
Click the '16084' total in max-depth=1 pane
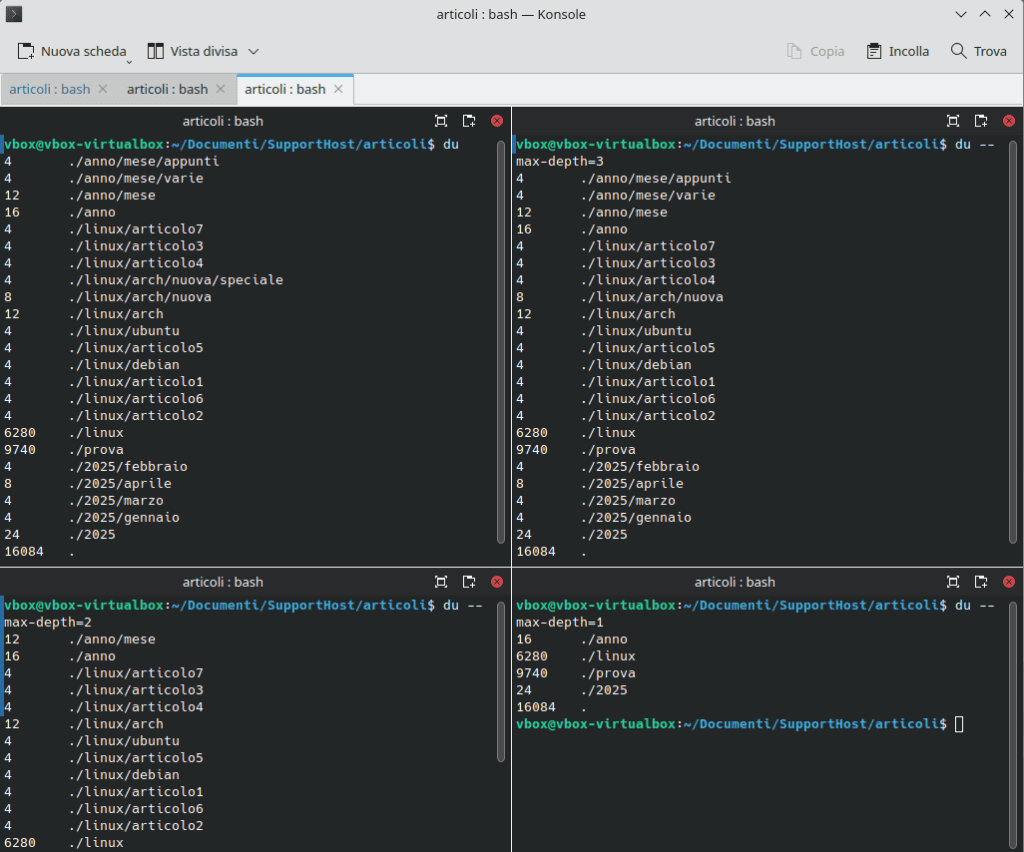pos(536,707)
